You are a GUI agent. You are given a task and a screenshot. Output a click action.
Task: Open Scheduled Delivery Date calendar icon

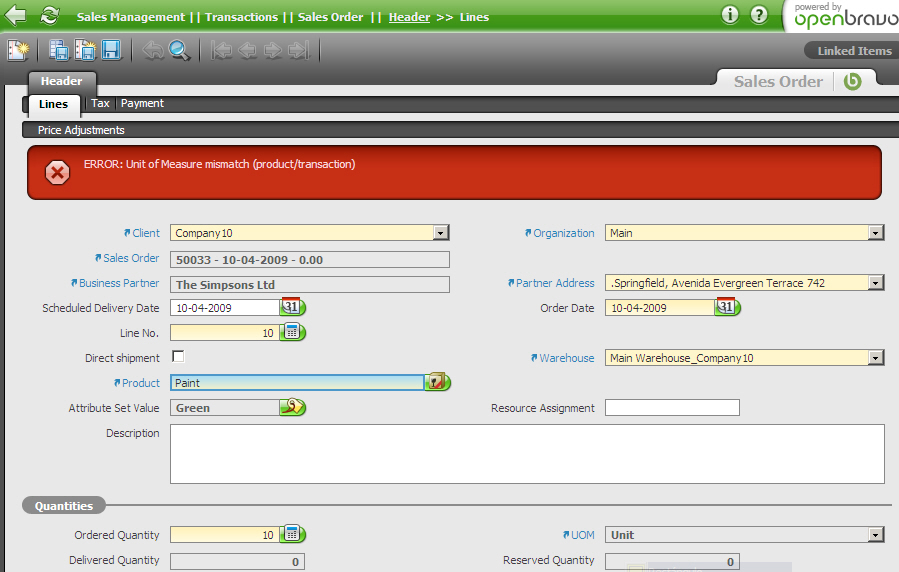[292, 307]
